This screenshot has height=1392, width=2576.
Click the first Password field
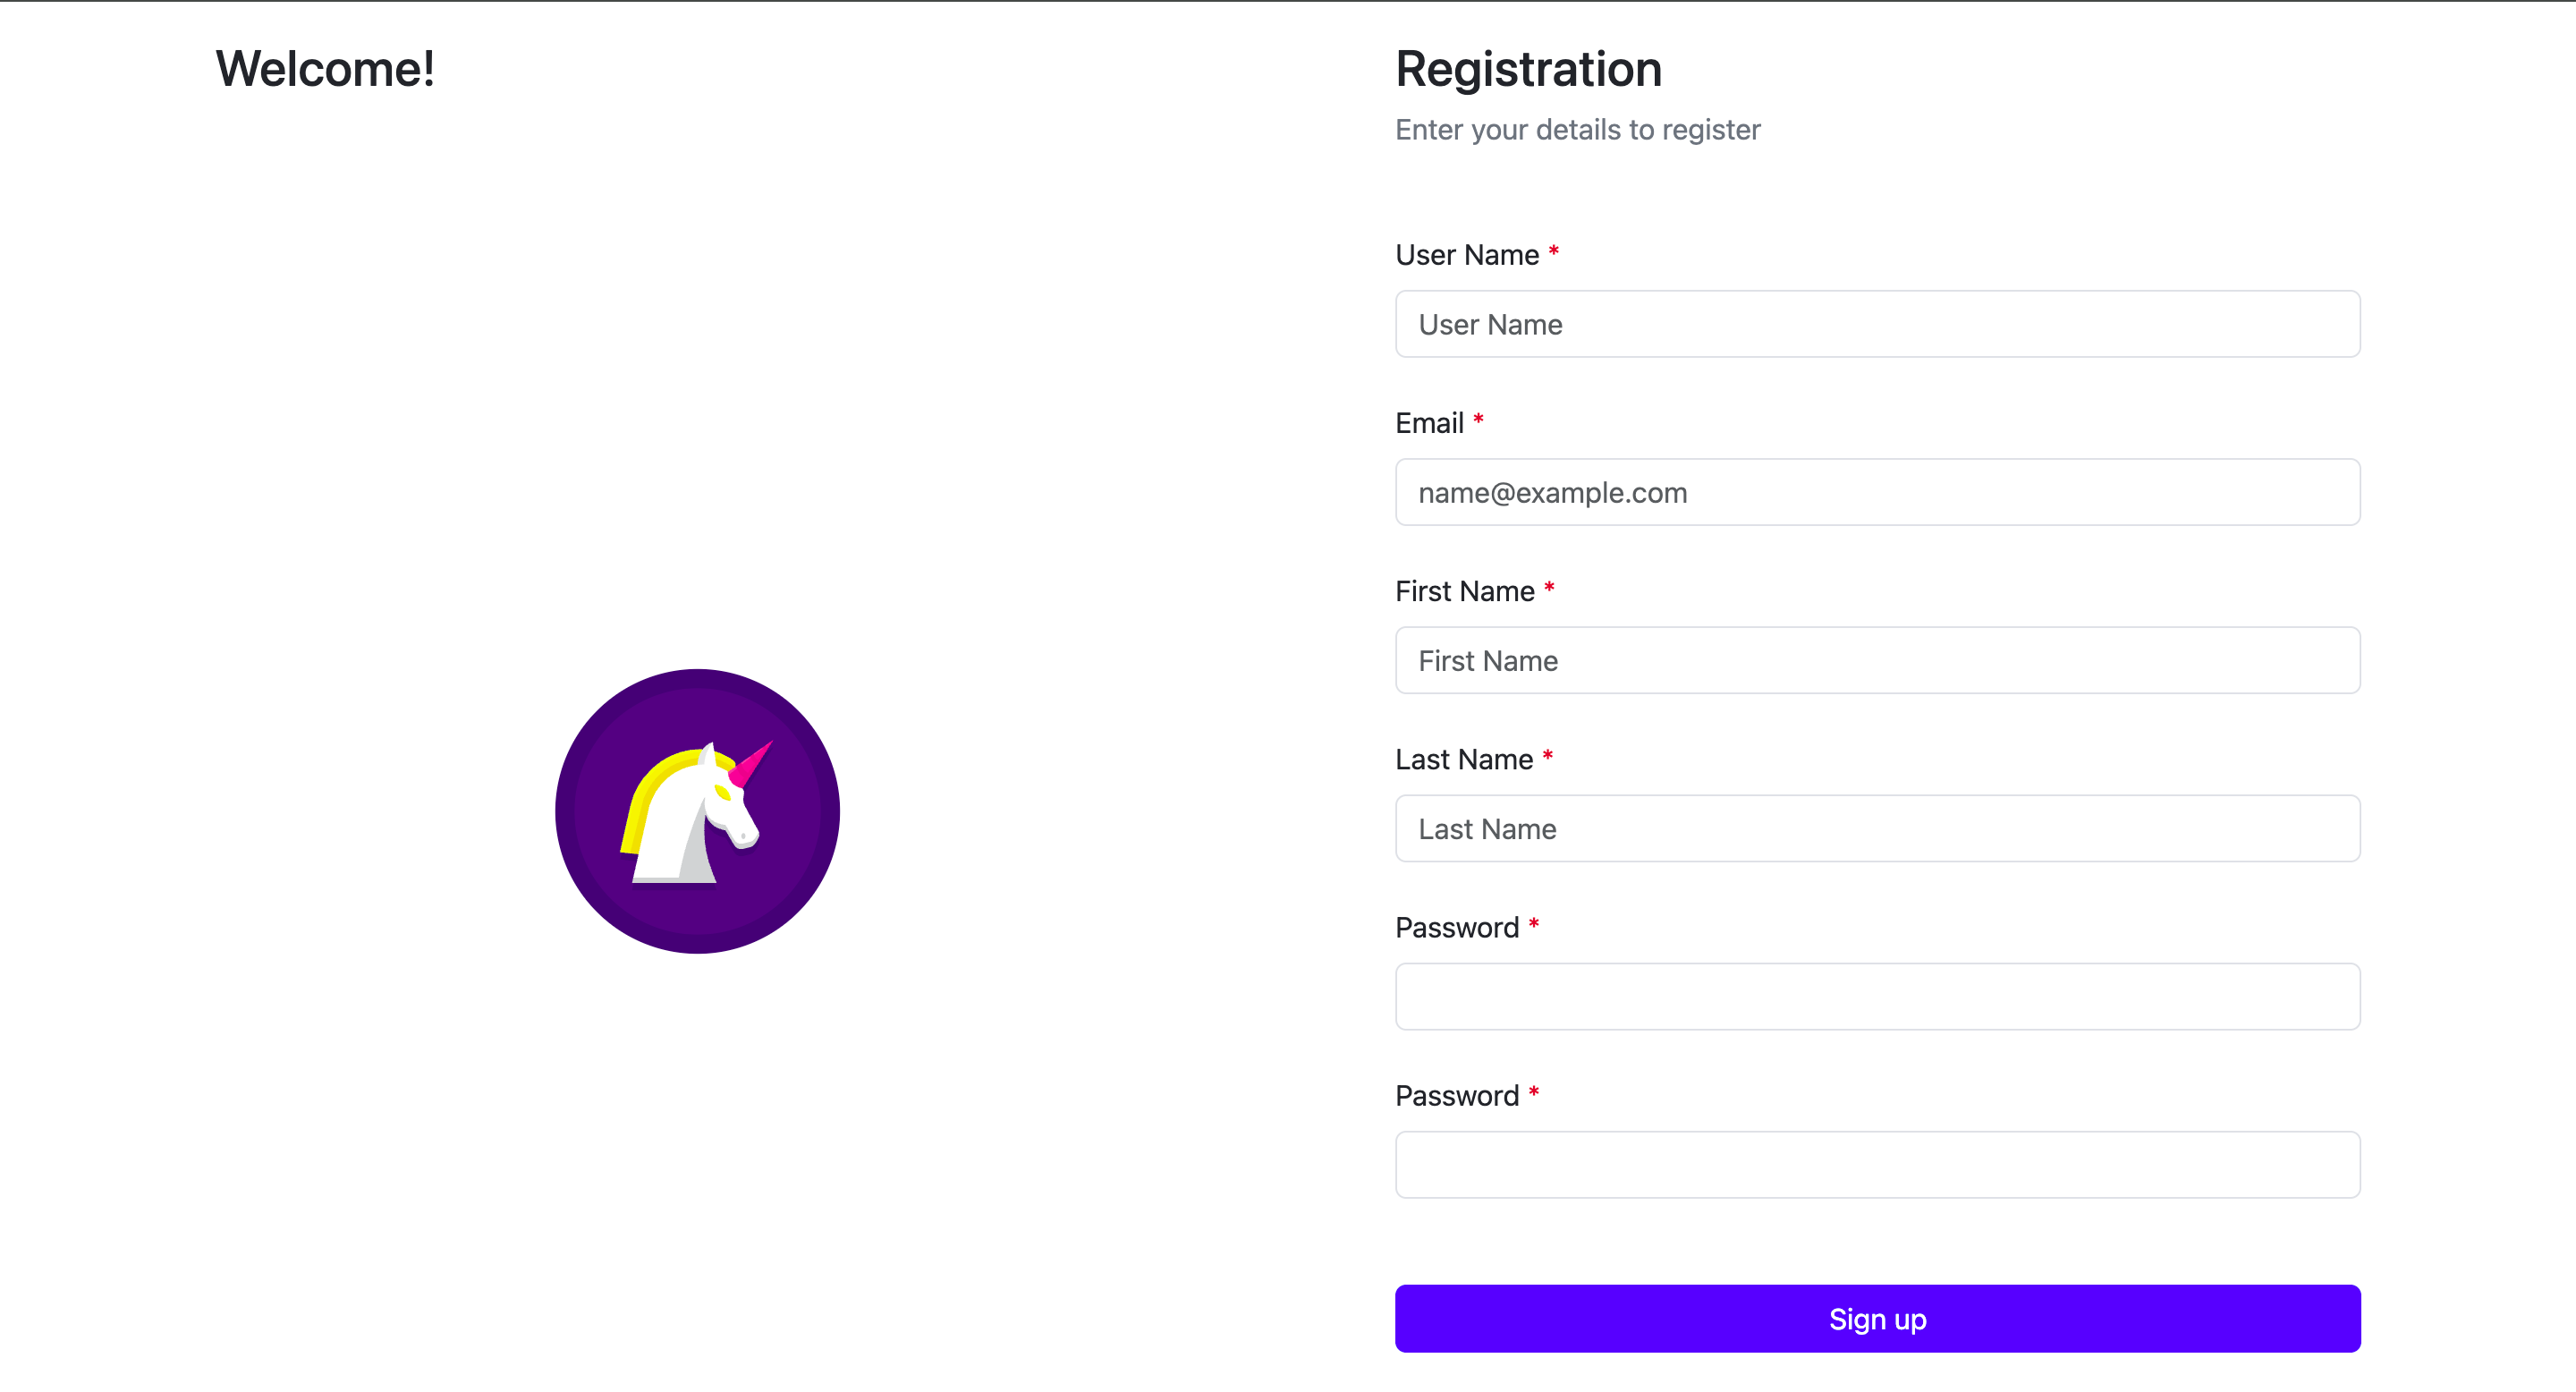(1877, 996)
